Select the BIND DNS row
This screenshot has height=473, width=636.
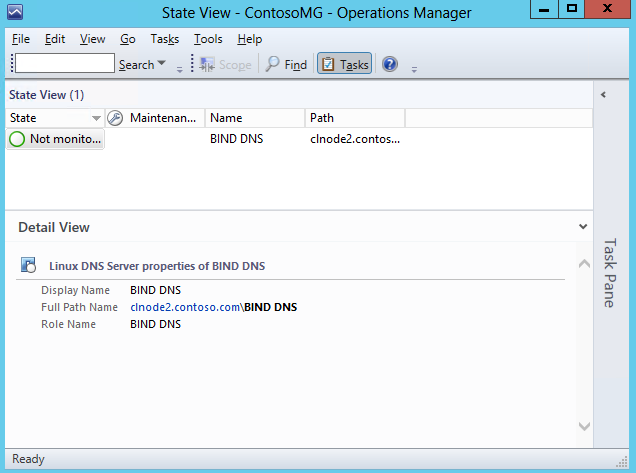pyautogui.click(x=236, y=140)
